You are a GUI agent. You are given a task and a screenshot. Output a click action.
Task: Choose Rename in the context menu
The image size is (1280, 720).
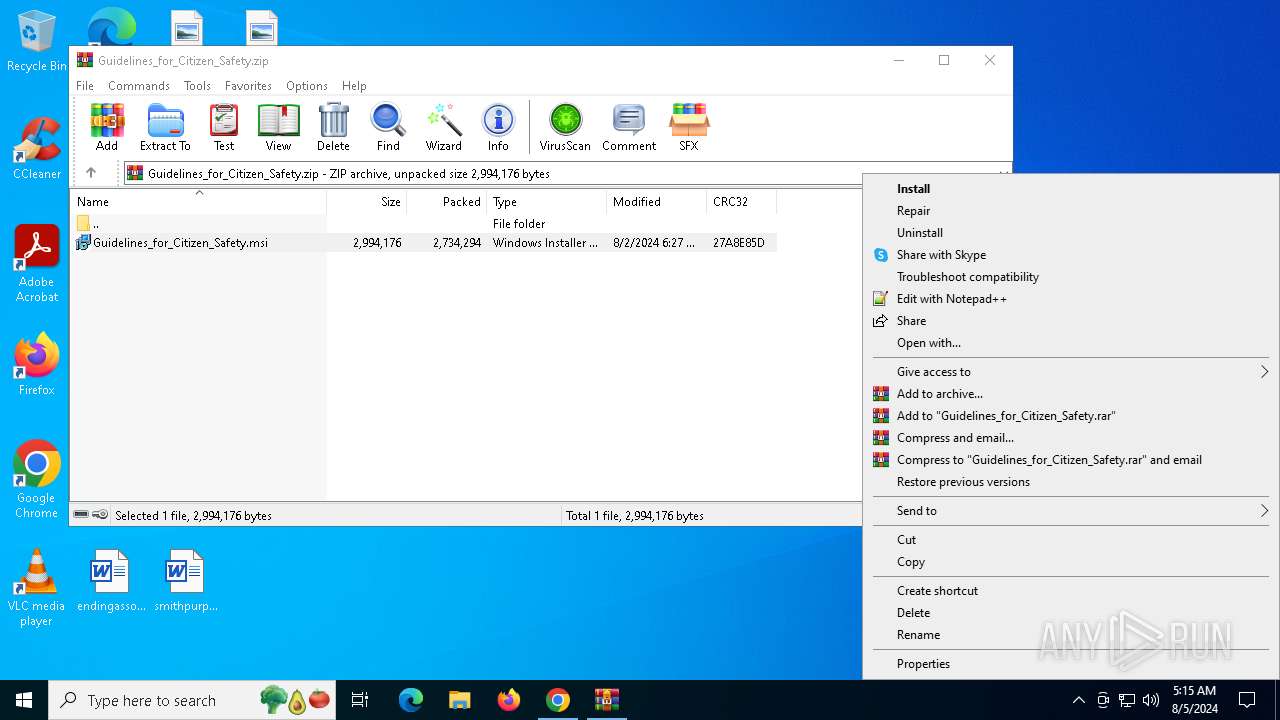point(1070,635)
